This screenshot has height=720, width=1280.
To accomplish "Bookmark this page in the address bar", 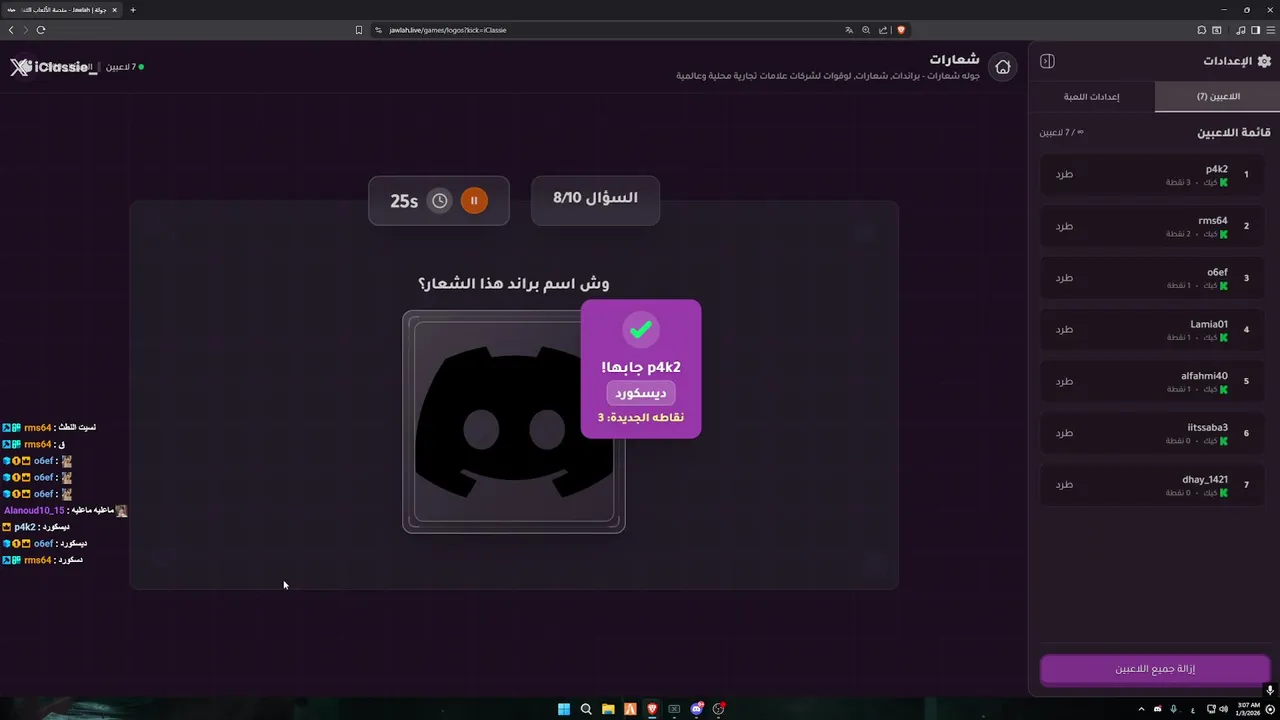I will coord(359,30).
